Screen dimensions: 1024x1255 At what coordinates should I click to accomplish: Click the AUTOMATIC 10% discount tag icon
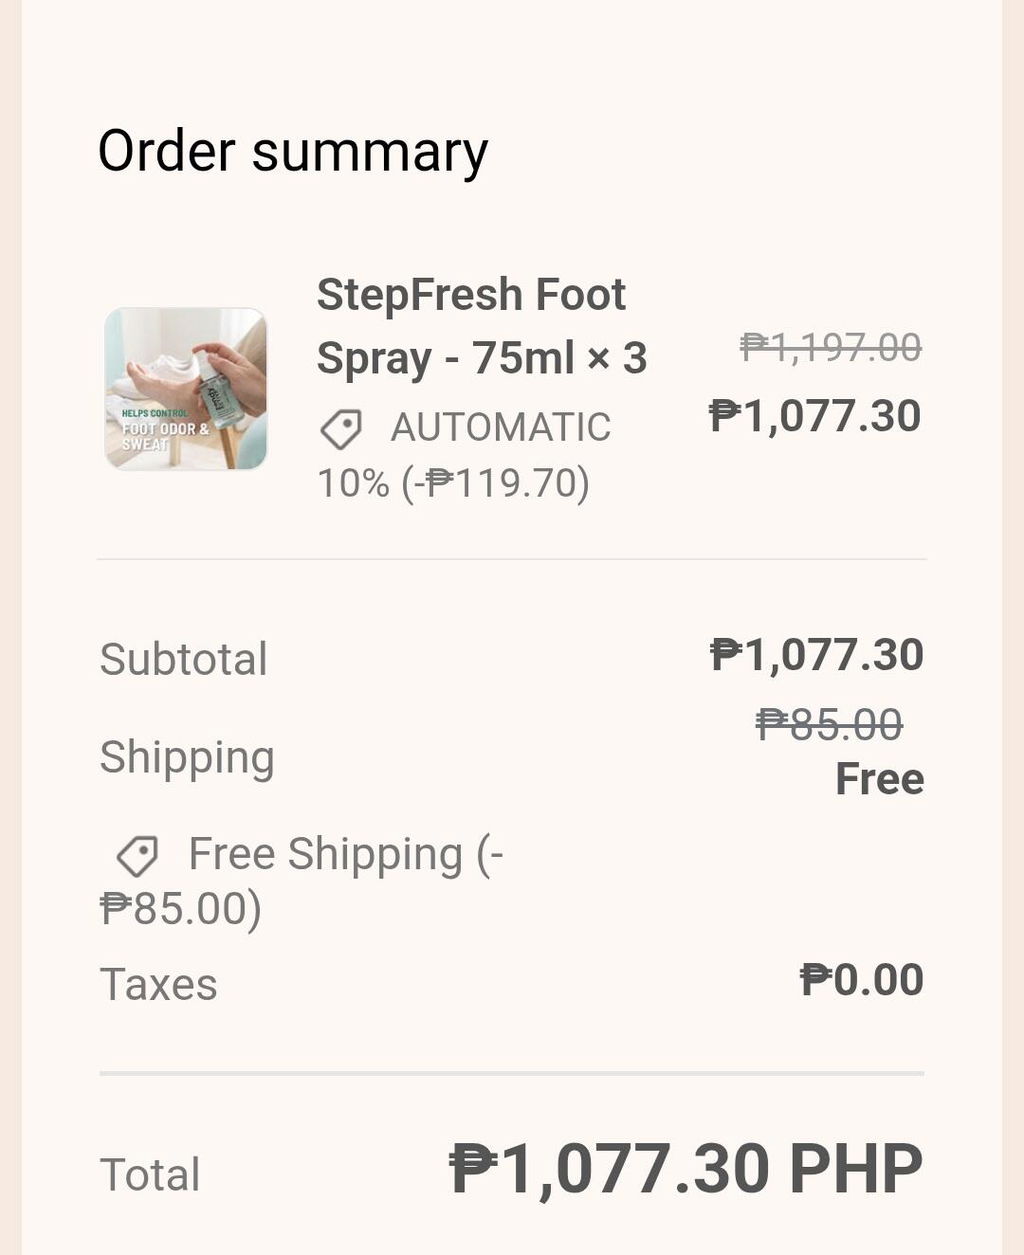341,429
